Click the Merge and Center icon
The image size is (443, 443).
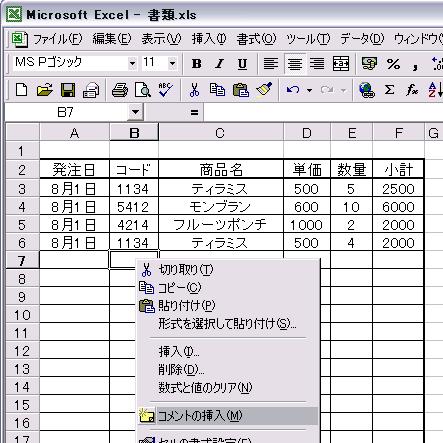341,63
